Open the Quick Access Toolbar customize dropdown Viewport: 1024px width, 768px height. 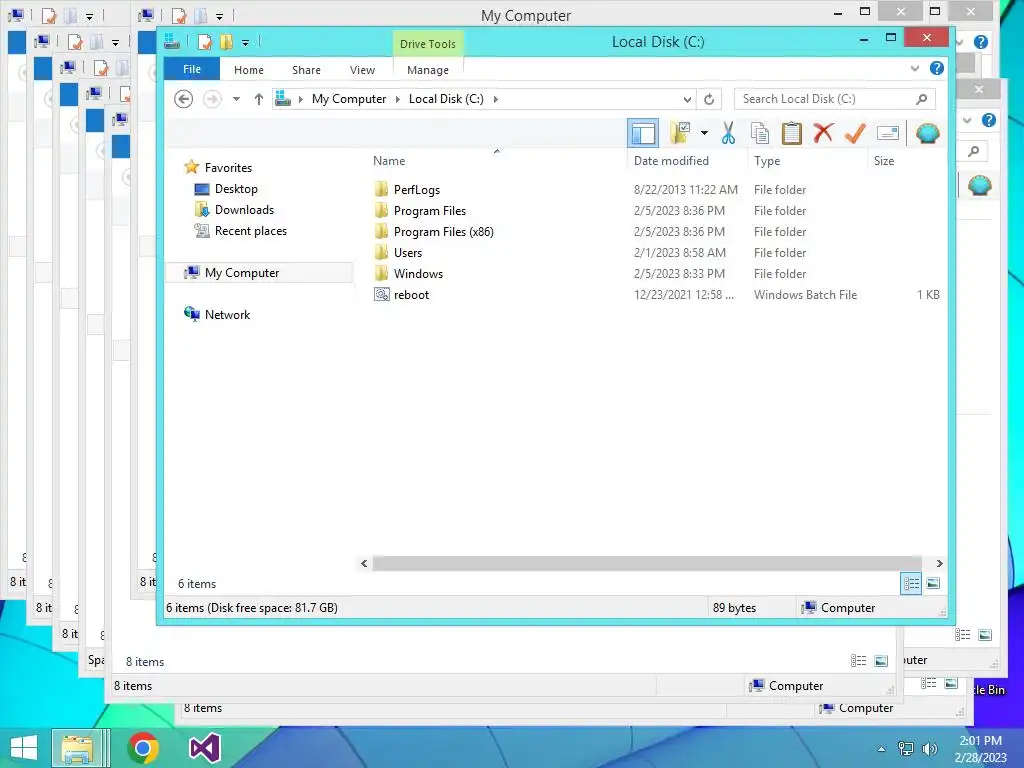pos(246,43)
